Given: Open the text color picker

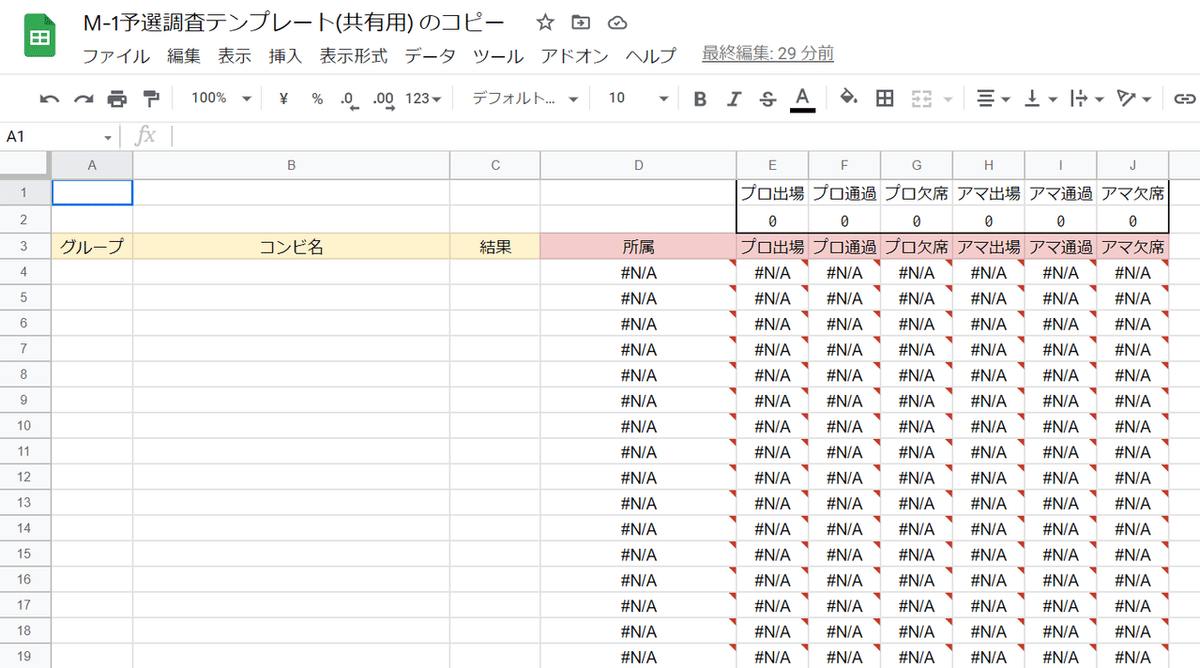Looking at the screenshot, I should [x=802, y=98].
